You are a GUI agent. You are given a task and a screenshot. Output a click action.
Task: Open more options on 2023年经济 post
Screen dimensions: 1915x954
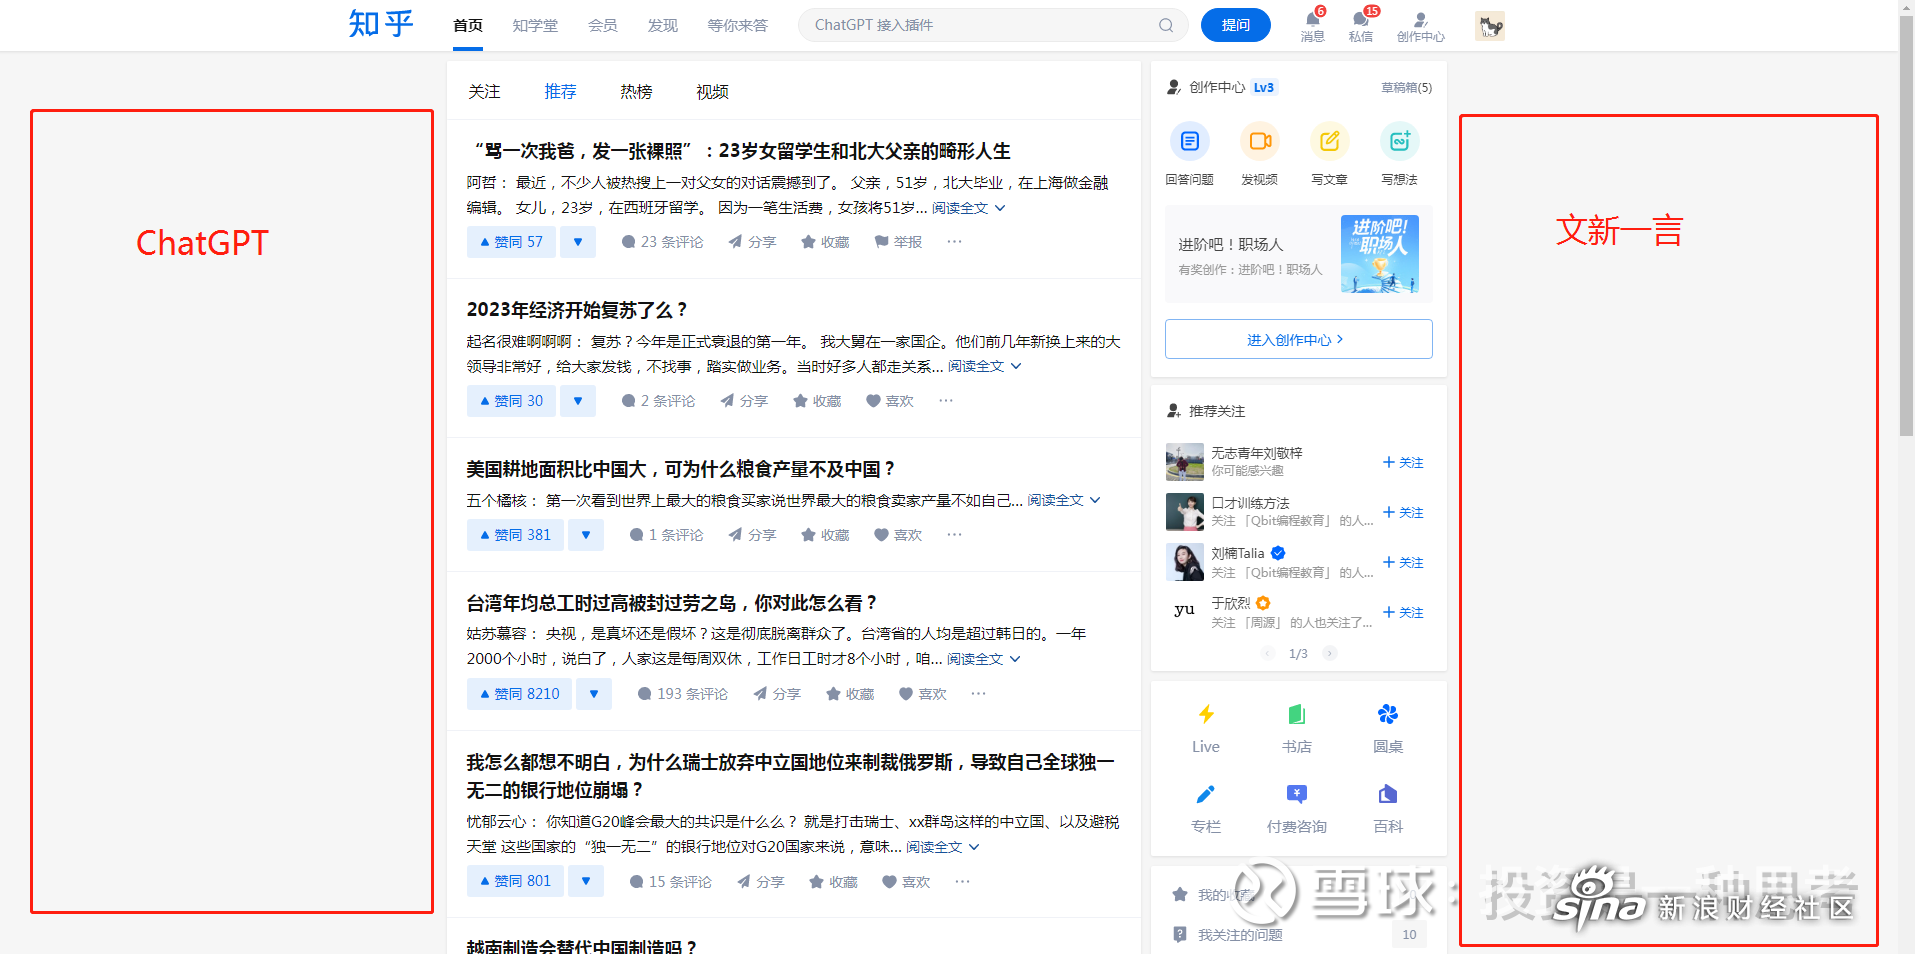click(x=946, y=401)
